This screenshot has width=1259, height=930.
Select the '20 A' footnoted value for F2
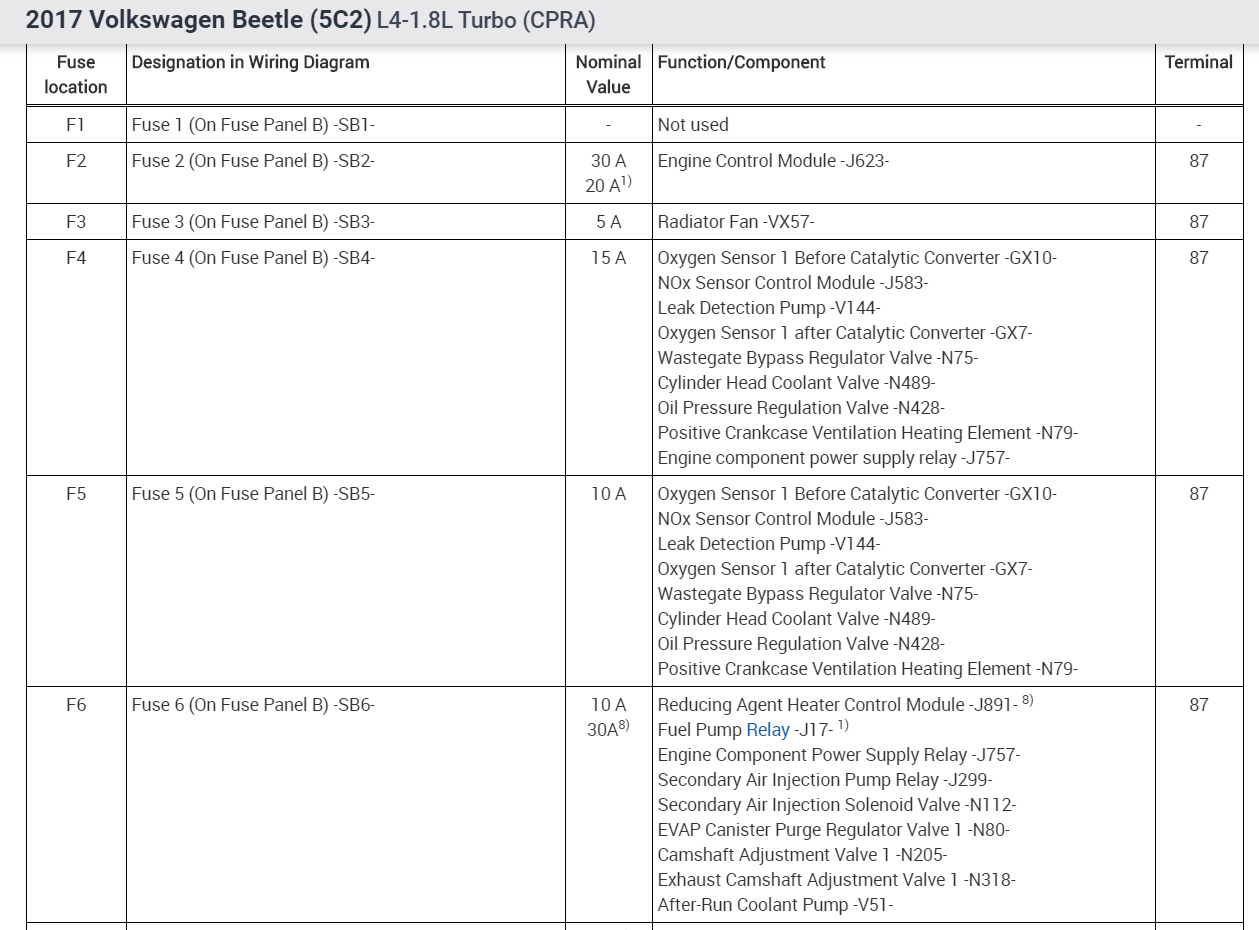pos(608,186)
